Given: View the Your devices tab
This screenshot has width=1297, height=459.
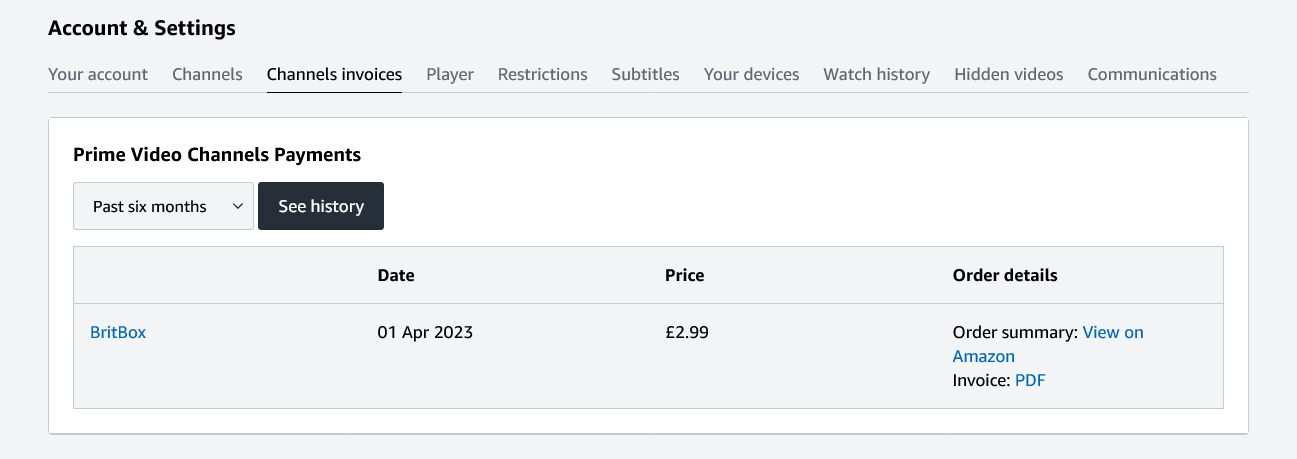Looking at the screenshot, I should [x=751, y=74].
